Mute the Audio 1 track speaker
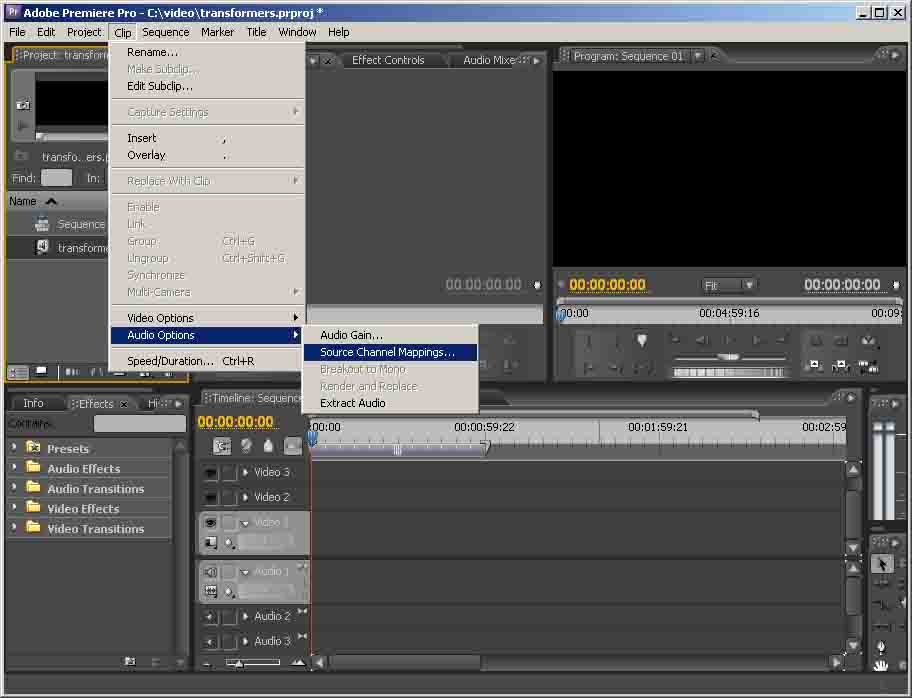Screen dimensions: 912x698 pyautogui.click(x=211, y=572)
